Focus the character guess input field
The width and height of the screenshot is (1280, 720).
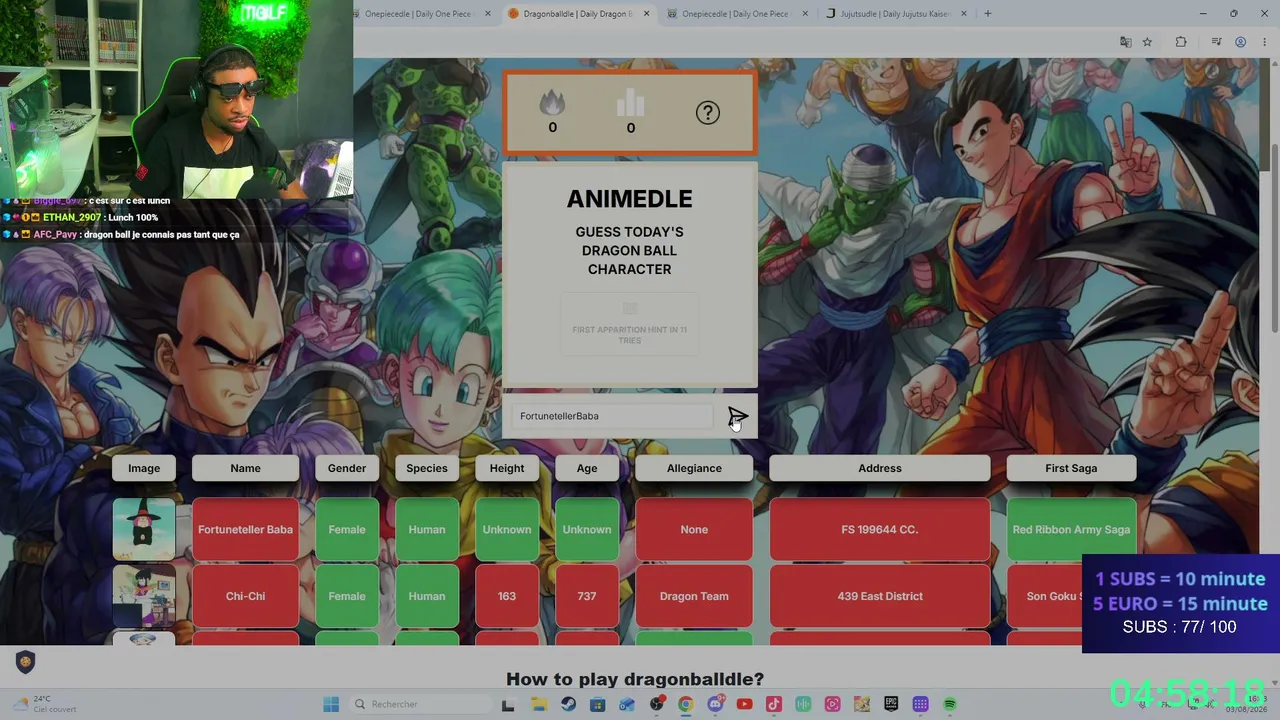click(x=612, y=416)
